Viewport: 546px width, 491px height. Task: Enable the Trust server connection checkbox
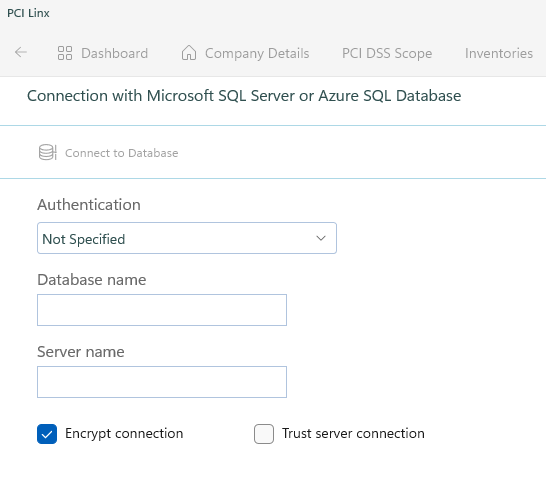pyautogui.click(x=264, y=434)
